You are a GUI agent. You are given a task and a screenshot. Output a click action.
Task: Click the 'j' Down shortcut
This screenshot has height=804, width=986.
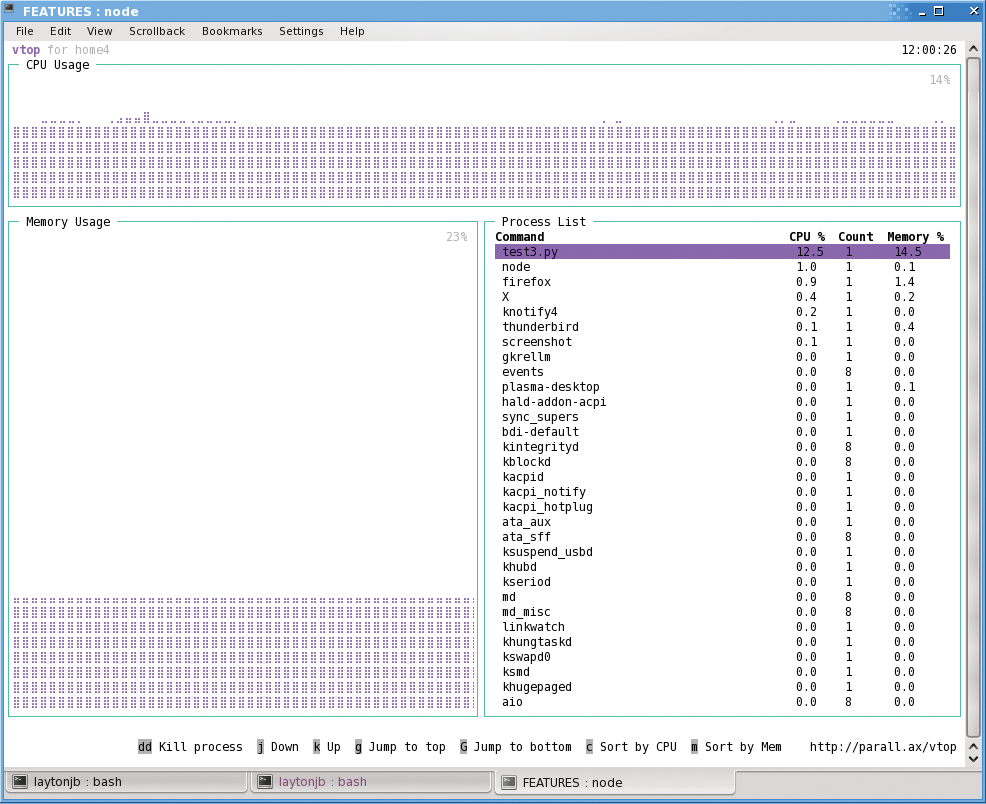pyautogui.click(x=277, y=747)
